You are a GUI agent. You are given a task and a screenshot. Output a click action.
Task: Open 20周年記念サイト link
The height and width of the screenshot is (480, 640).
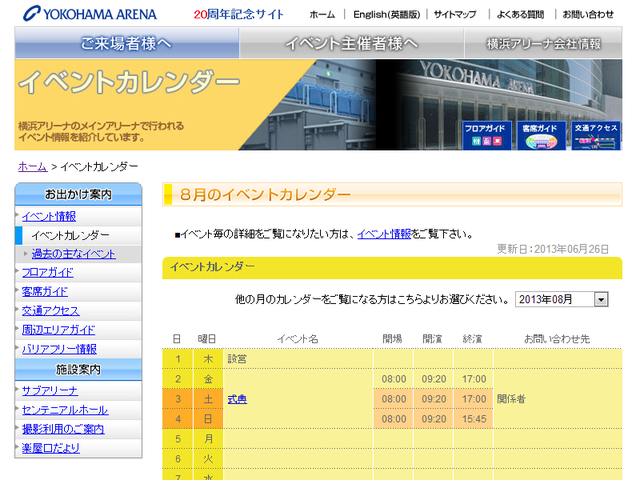[238, 14]
